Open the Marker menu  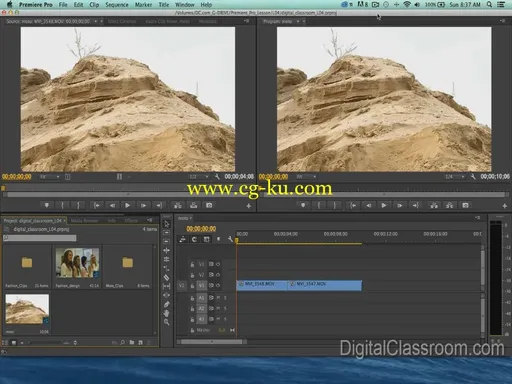[x=143, y=5]
